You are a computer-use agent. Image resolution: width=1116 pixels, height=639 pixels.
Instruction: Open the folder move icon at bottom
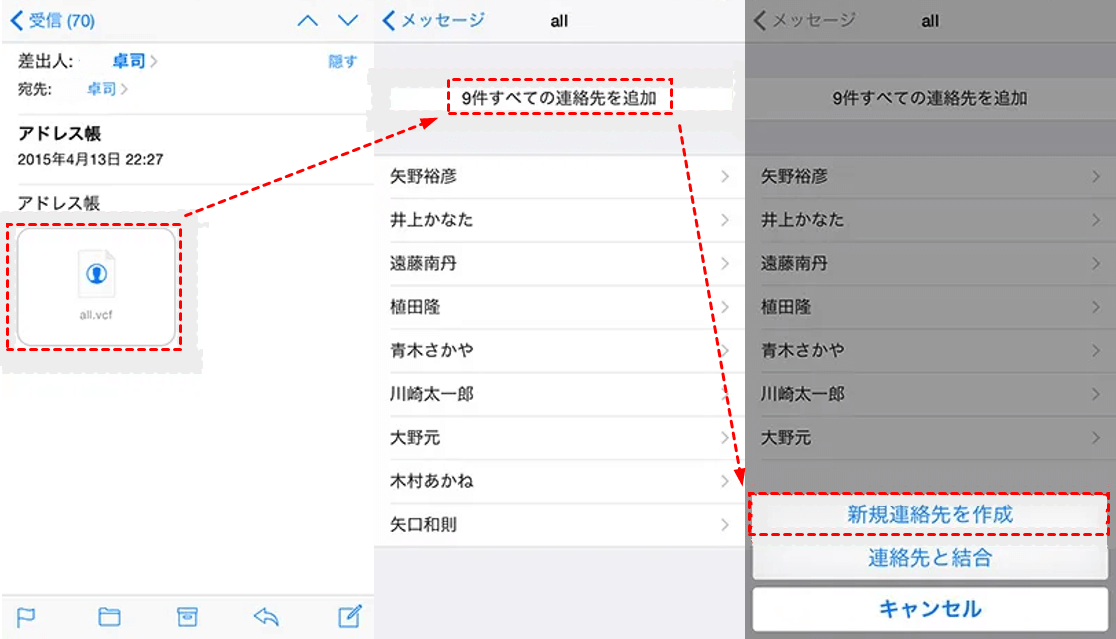tap(108, 618)
